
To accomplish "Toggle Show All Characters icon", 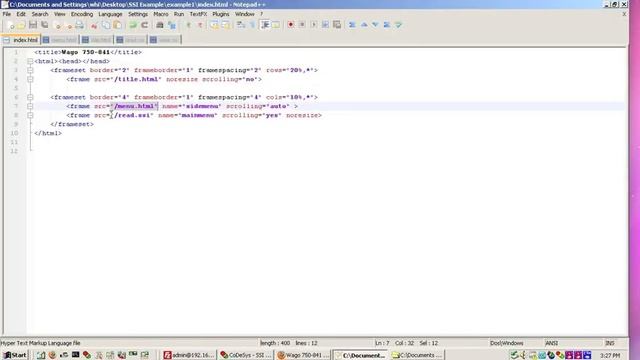I will coord(253,25).
